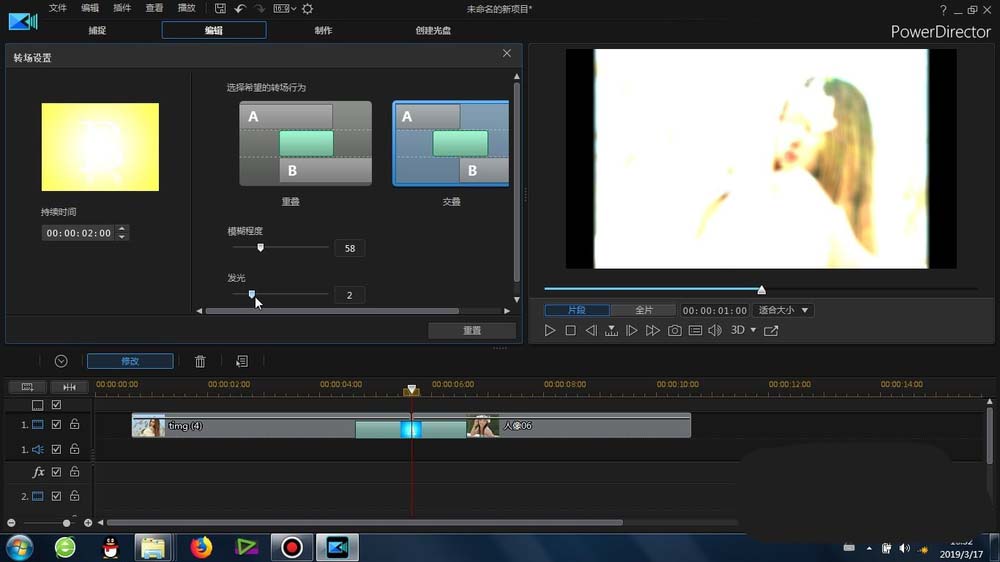This screenshot has width=1000, height=562.
Task: Step to next frame
Action: pos(631,330)
